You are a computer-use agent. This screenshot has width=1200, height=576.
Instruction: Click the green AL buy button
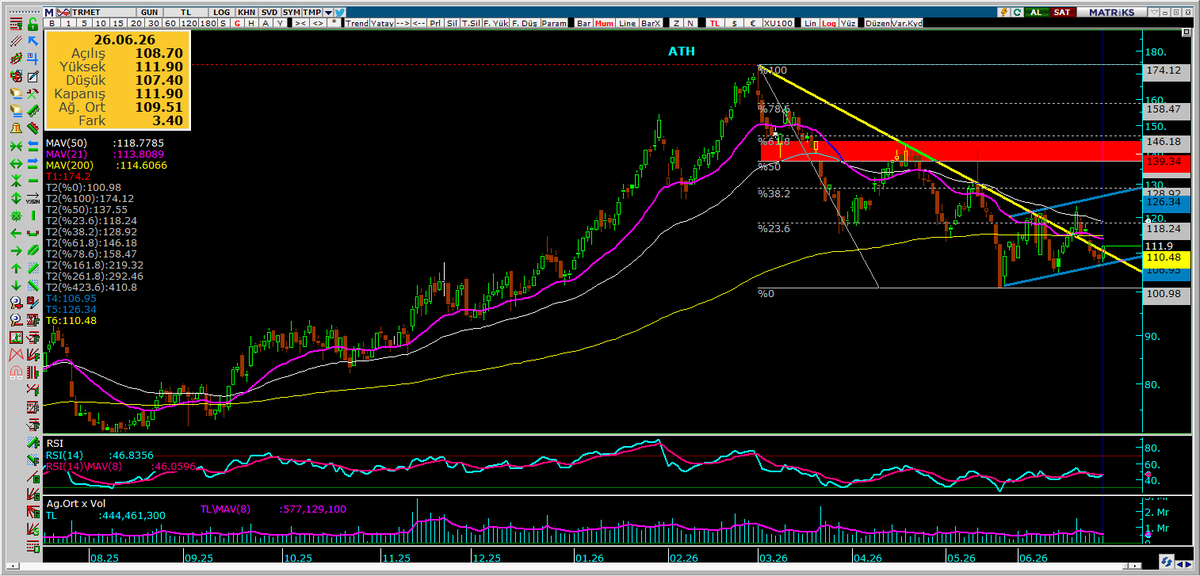click(1036, 12)
